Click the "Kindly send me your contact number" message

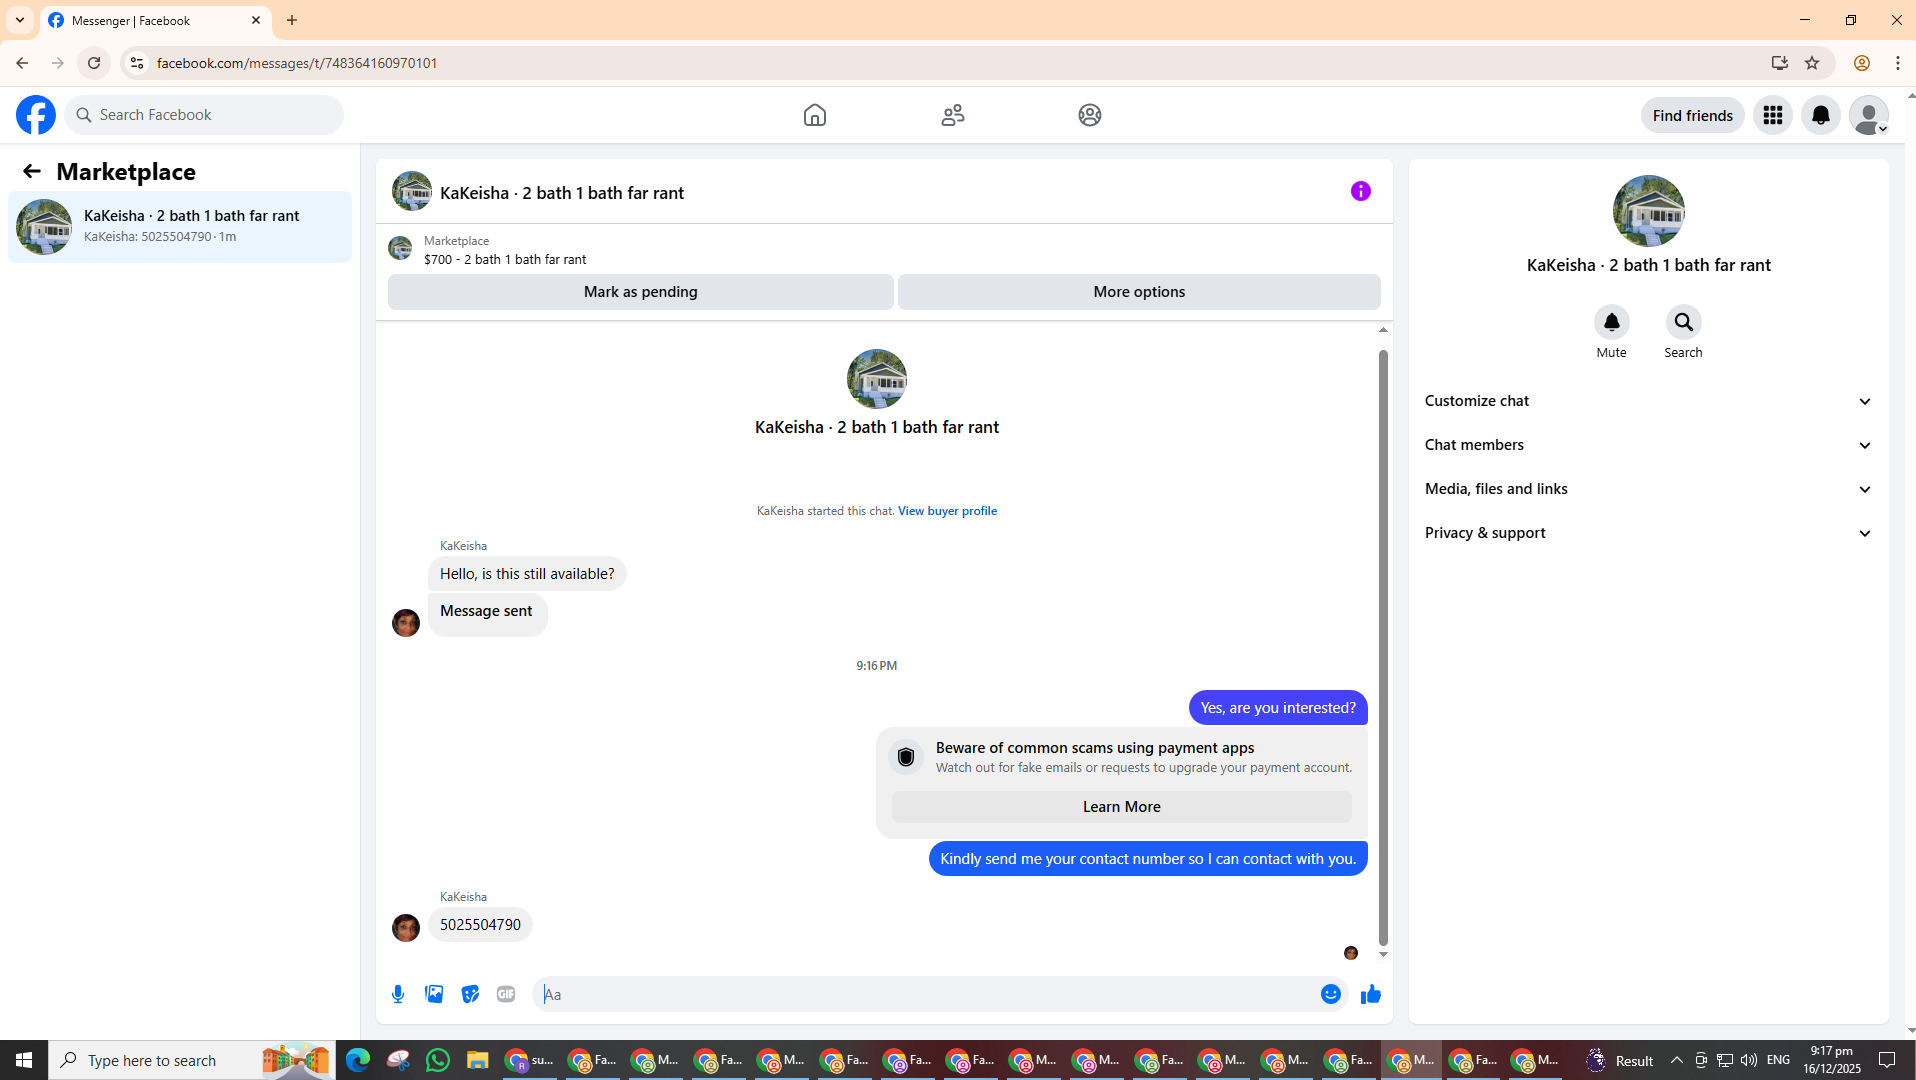[1148, 859]
